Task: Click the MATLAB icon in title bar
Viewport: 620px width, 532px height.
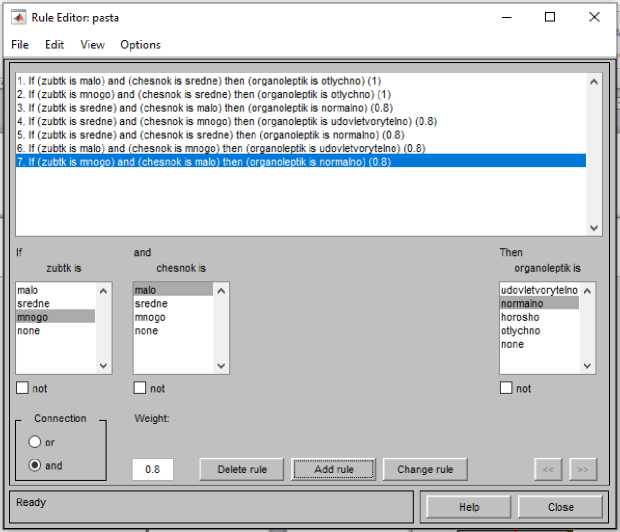Action: click(18, 17)
